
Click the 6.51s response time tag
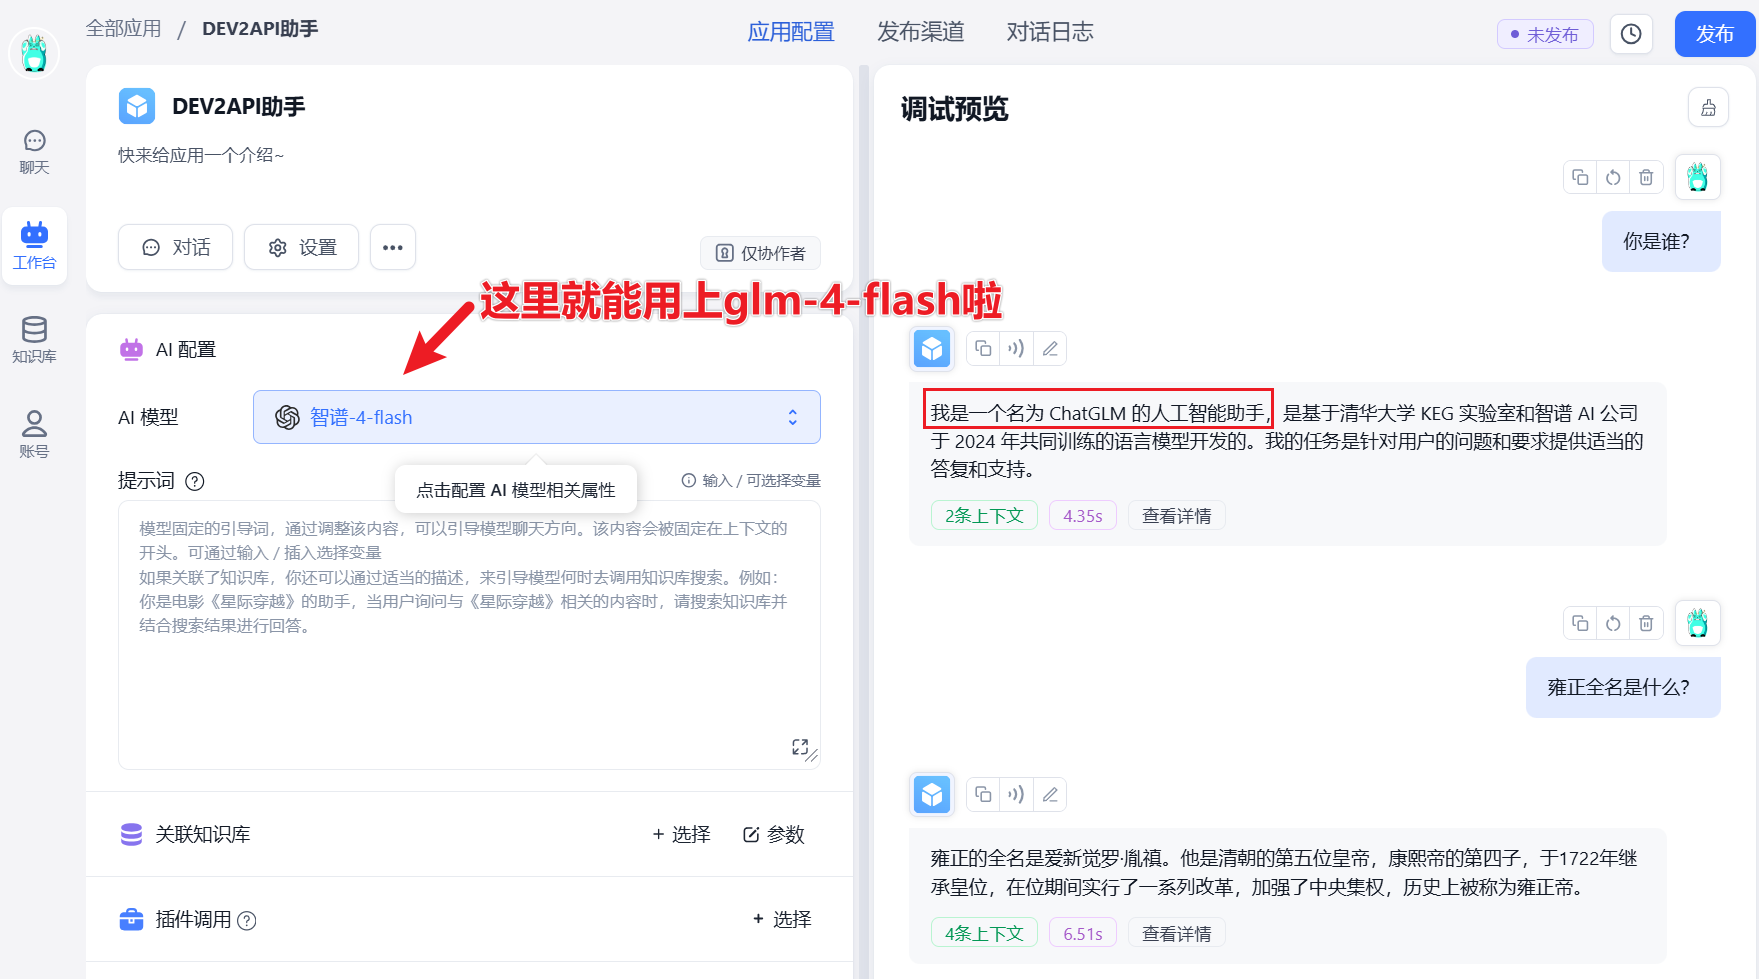point(1083,934)
